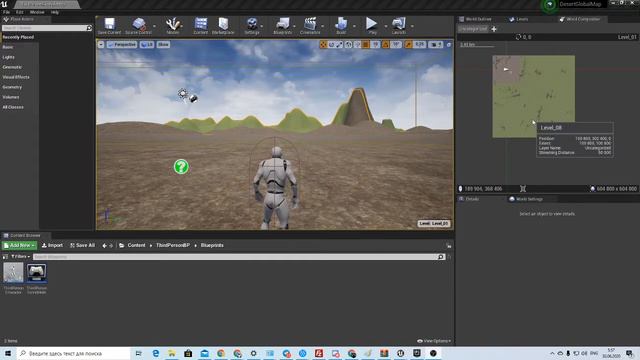The width and height of the screenshot is (640, 360).
Task: Toggle rotation snapping in viewport
Action: (x=386, y=44)
